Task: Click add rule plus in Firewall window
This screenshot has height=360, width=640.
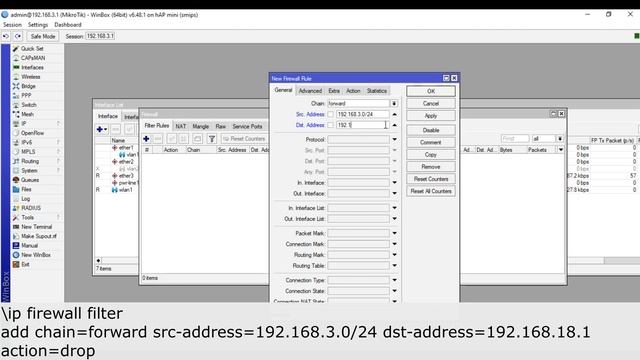Action: pyautogui.click(x=146, y=139)
